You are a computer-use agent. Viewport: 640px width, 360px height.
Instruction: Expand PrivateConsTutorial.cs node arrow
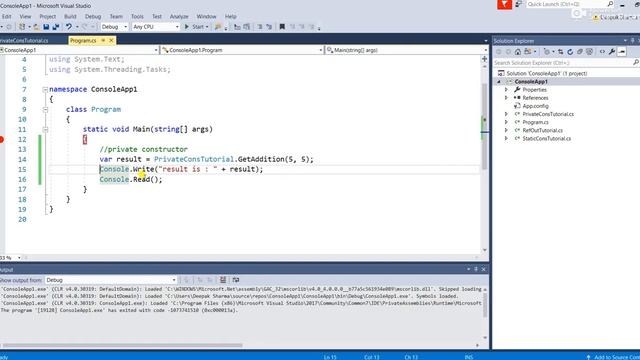[x=506, y=114]
